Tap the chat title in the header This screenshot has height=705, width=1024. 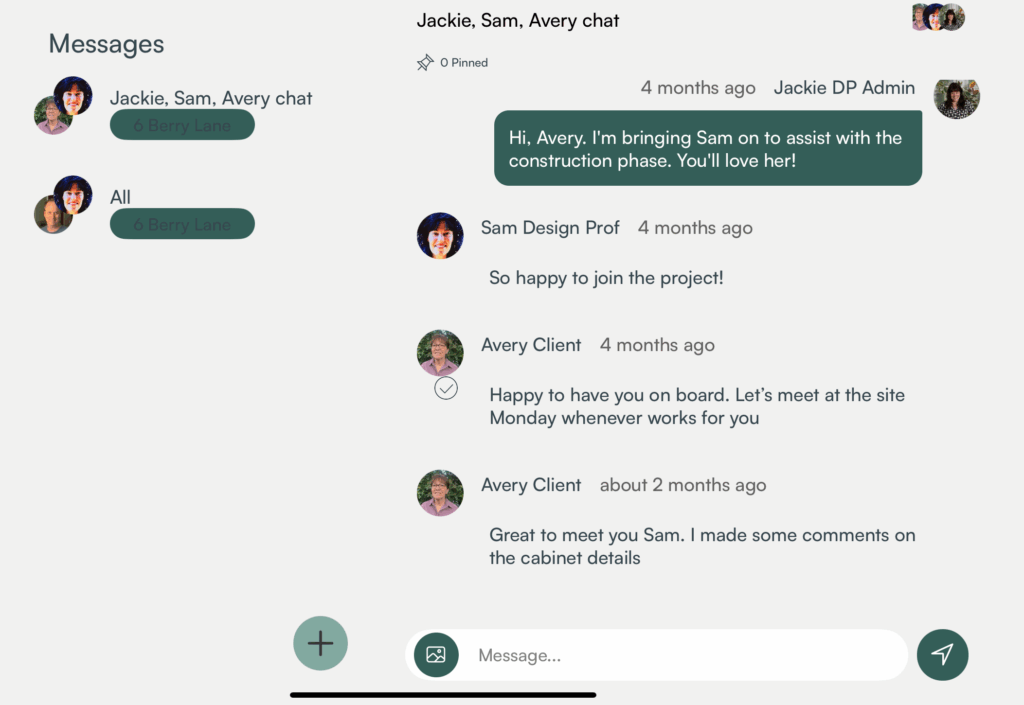click(518, 20)
